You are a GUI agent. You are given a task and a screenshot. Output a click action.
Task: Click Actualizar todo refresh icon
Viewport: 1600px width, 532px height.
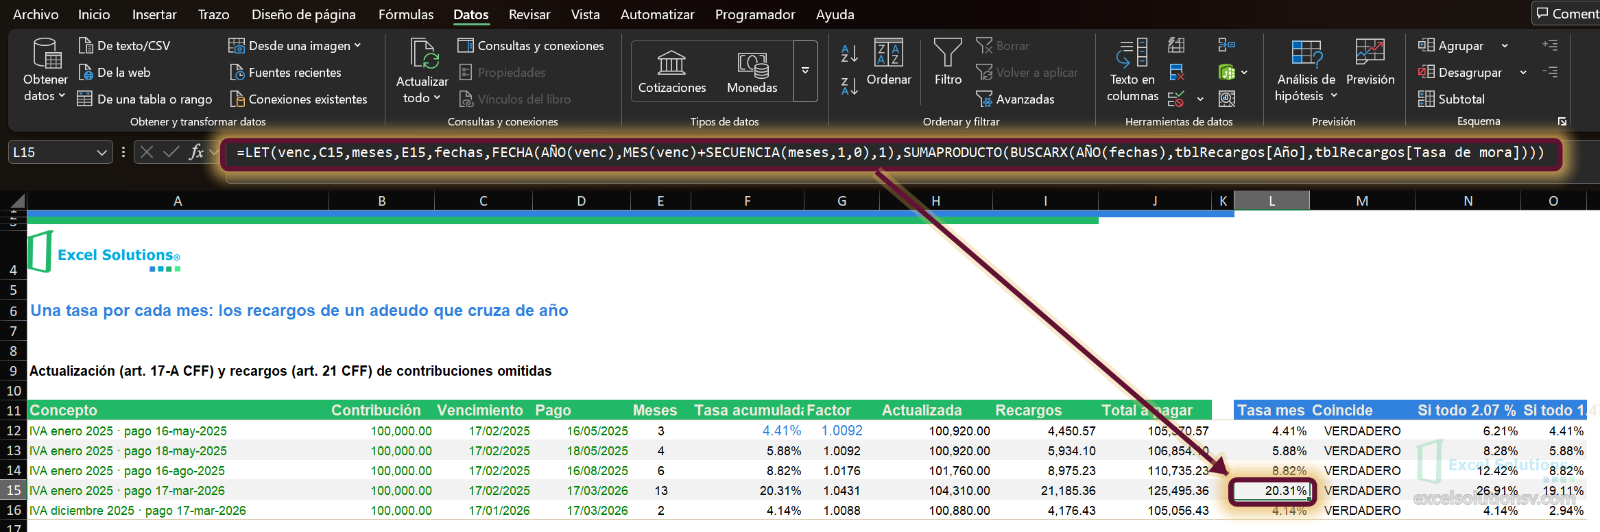click(423, 55)
